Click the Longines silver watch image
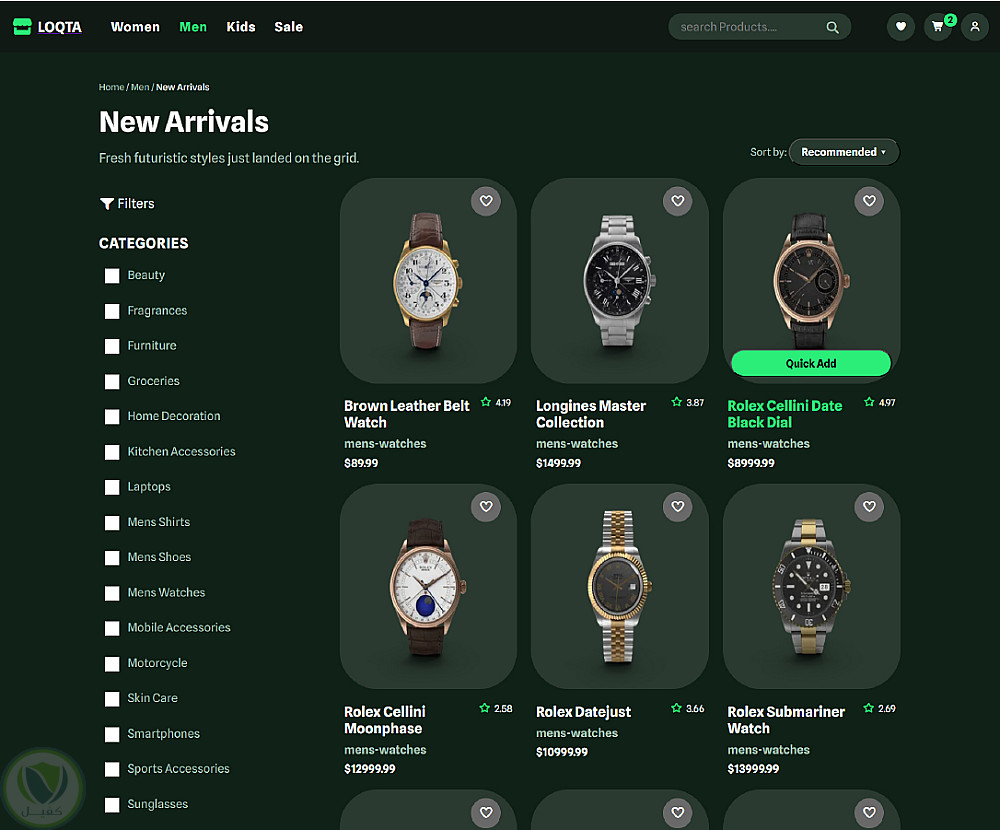Image resolution: width=1000 pixels, height=830 pixels. (x=619, y=281)
